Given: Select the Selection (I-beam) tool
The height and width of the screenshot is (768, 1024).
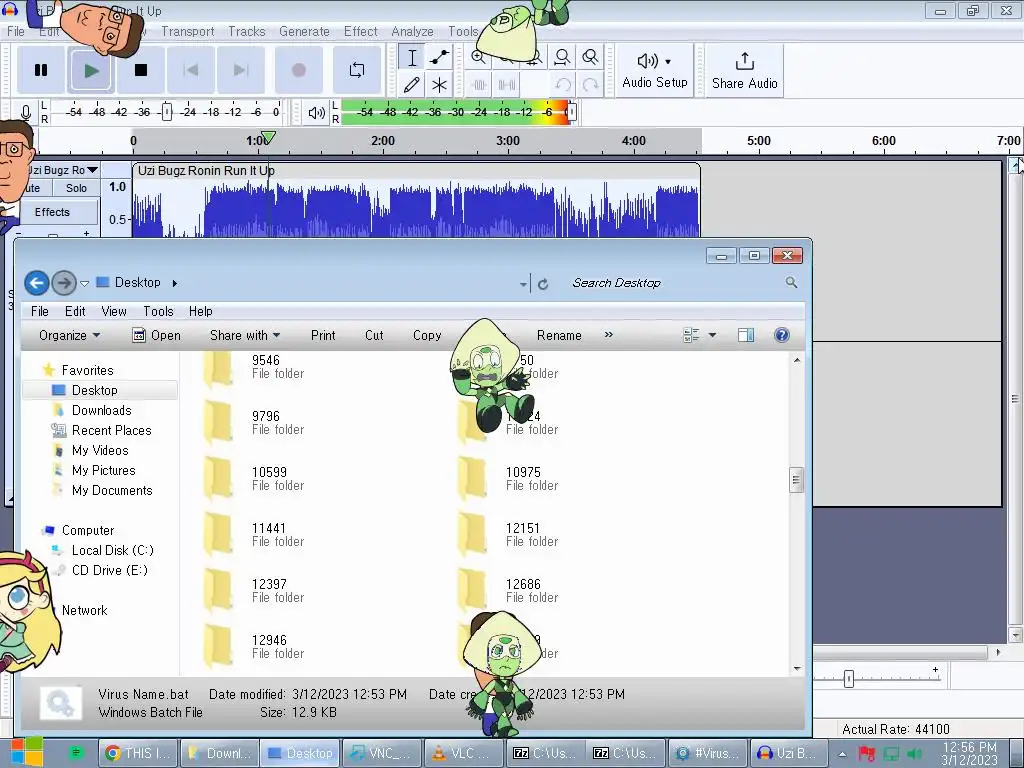Looking at the screenshot, I should click(412, 57).
